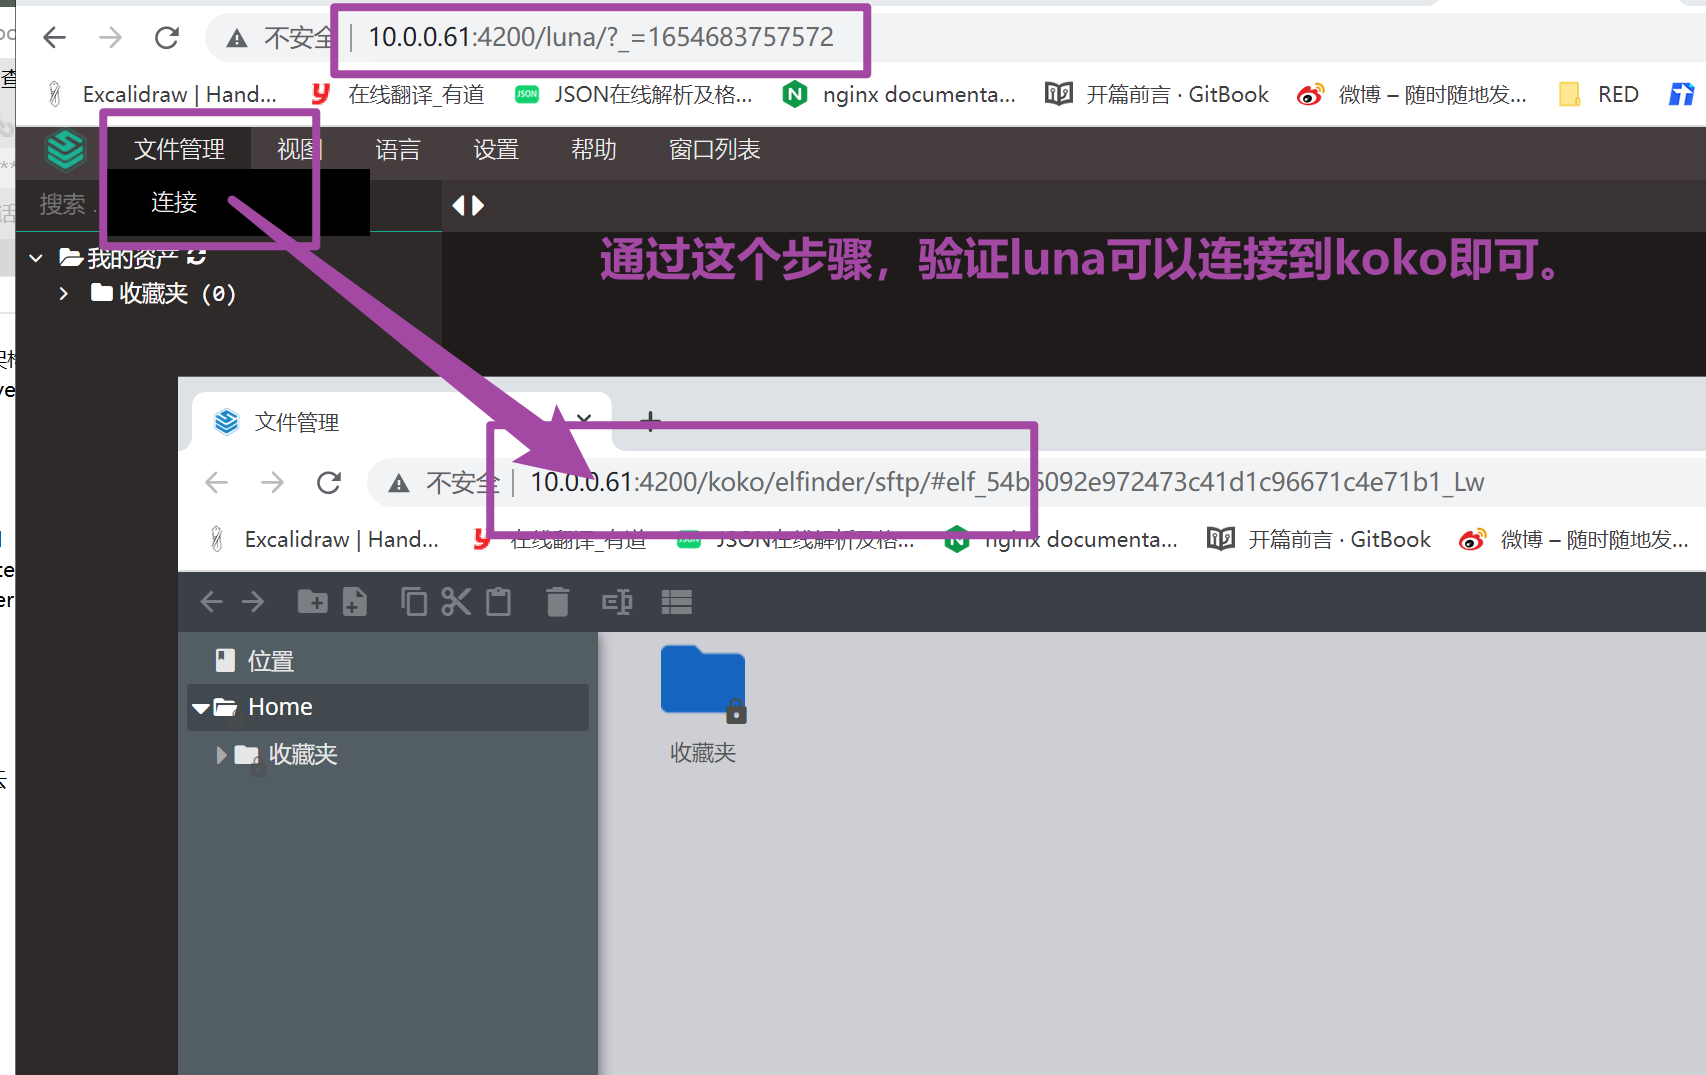The height and width of the screenshot is (1075, 1706).
Task: Click the delete trash icon in elFinder
Action: (x=557, y=601)
